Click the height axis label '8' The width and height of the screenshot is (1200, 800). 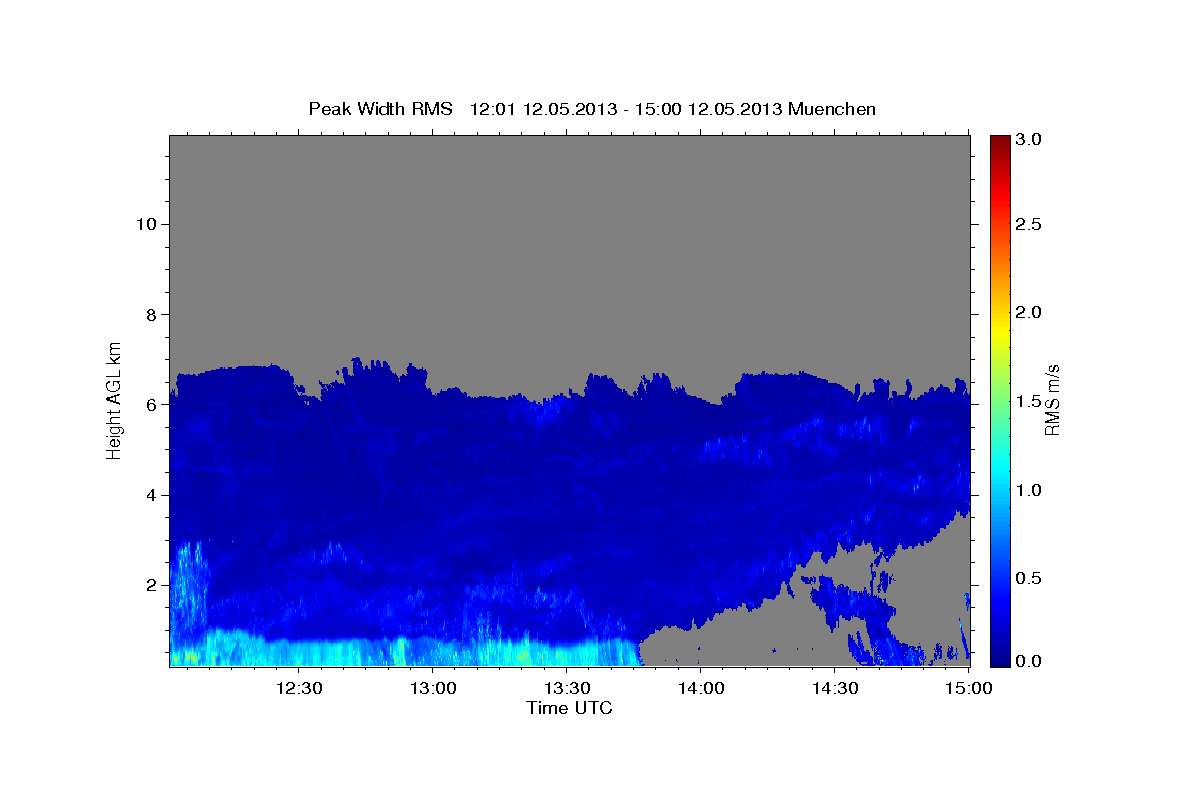149,314
